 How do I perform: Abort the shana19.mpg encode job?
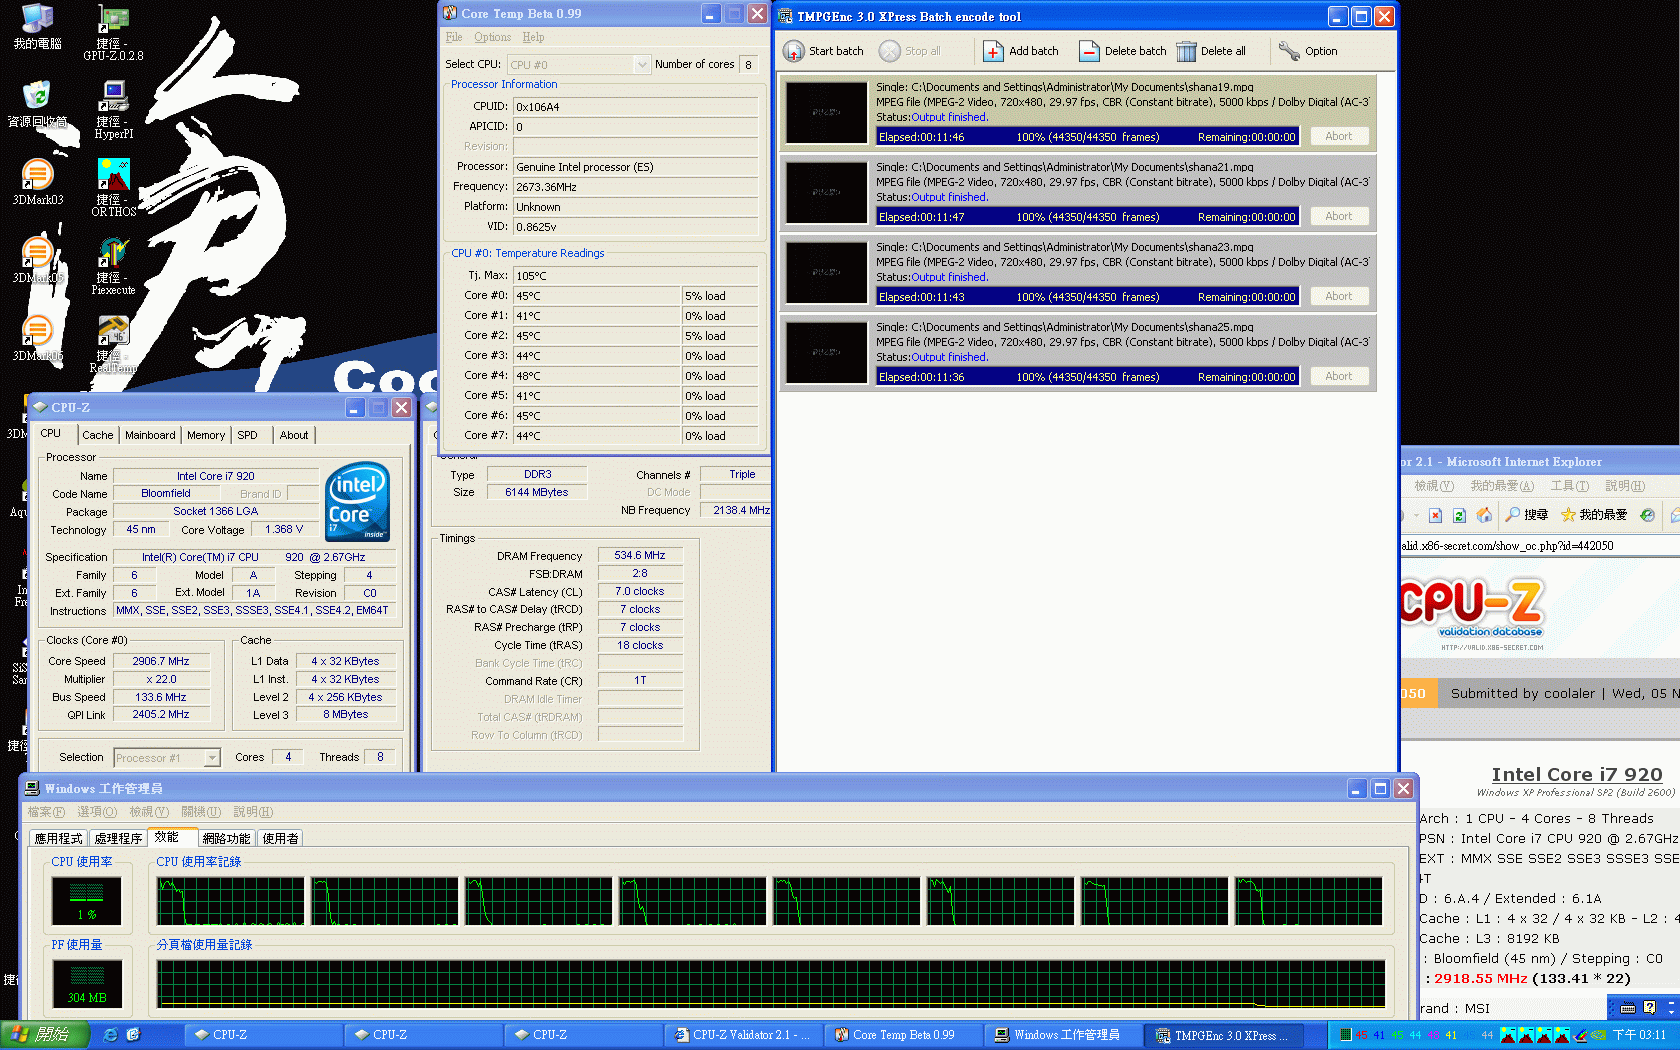pos(1339,136)
